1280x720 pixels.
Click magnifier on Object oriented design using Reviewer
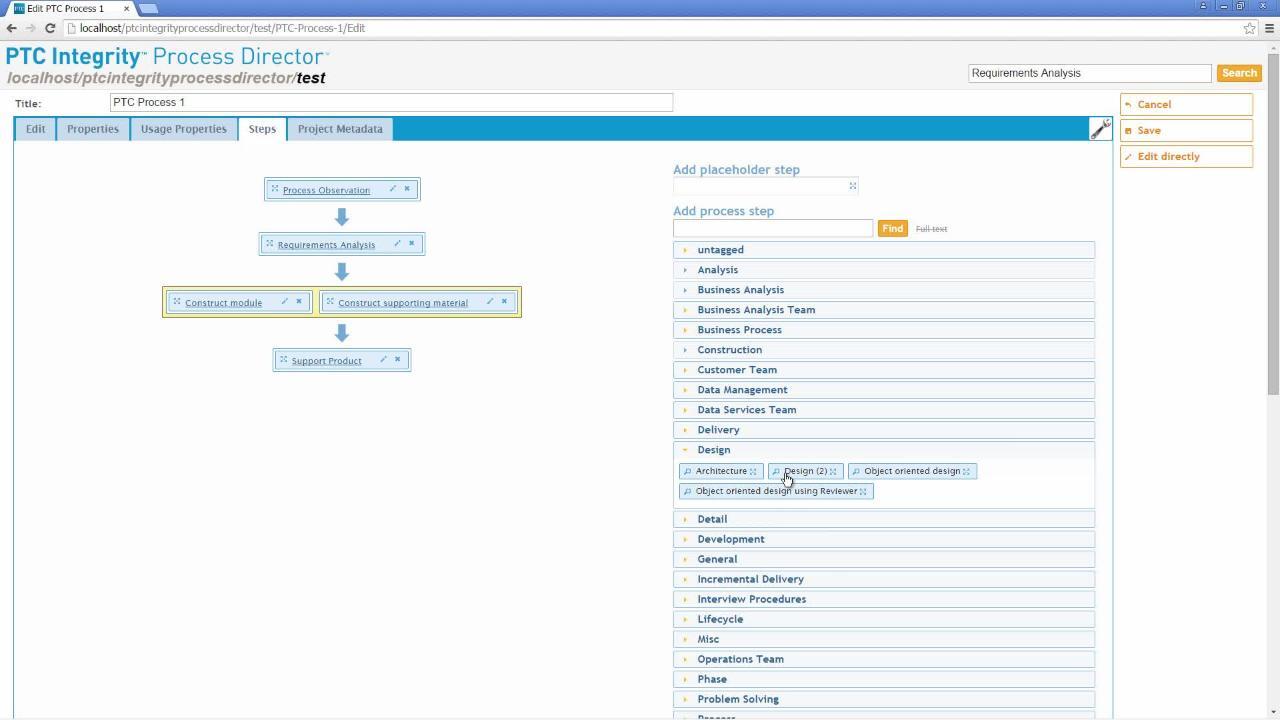(x=687, y=491)
